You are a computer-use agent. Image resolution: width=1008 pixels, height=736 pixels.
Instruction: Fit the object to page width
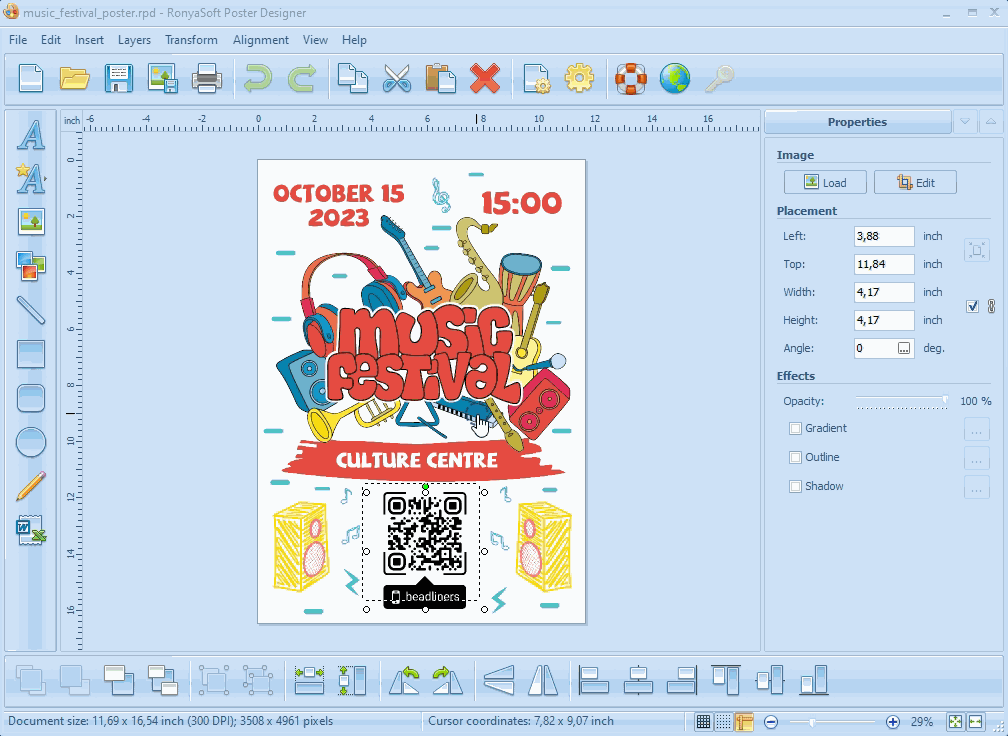point(309,680)
